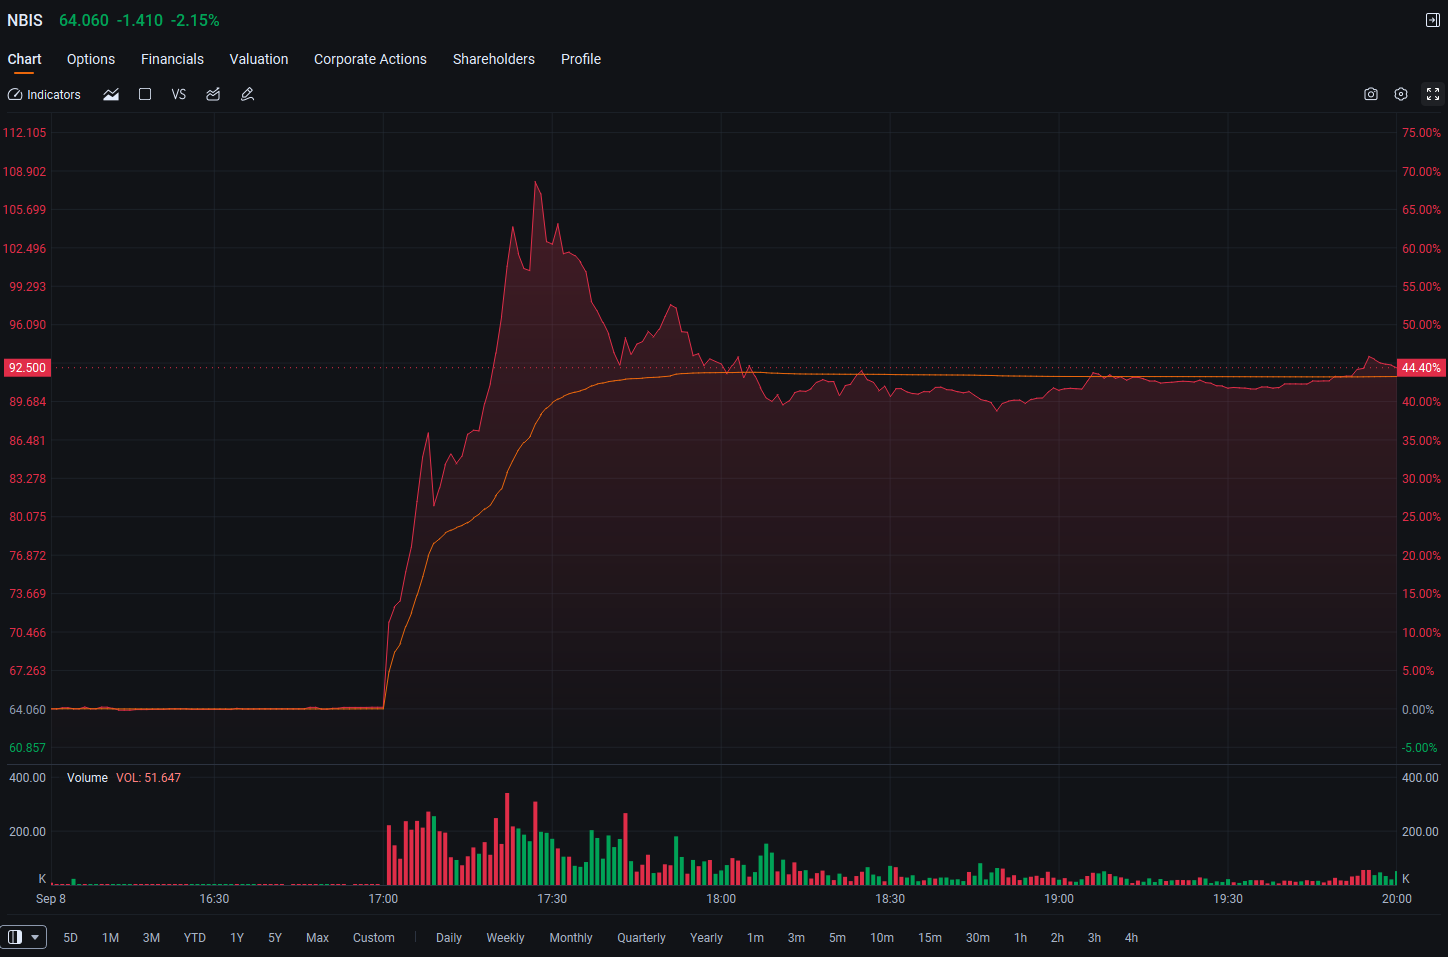Open the Indicators panel

[44, 94]
